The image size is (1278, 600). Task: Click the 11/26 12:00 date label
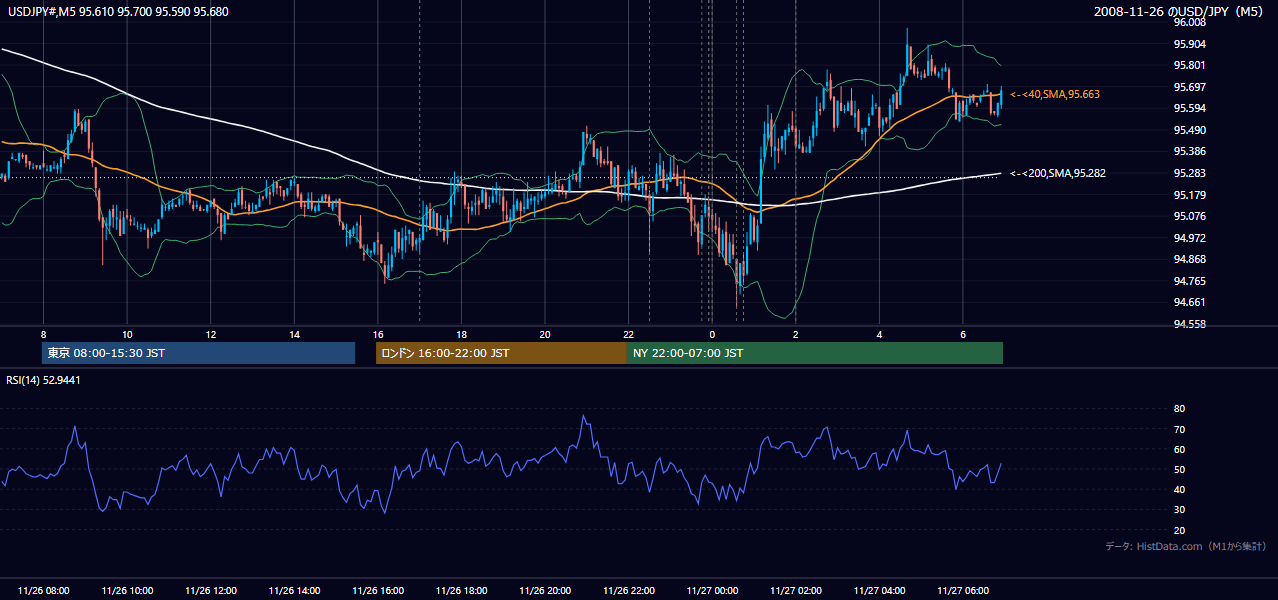[211, 591]
